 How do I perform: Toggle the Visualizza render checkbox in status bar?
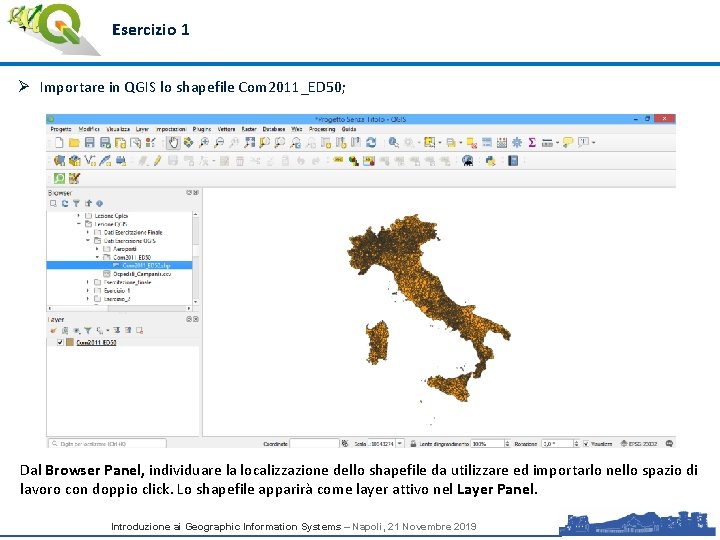click(585, 444)
